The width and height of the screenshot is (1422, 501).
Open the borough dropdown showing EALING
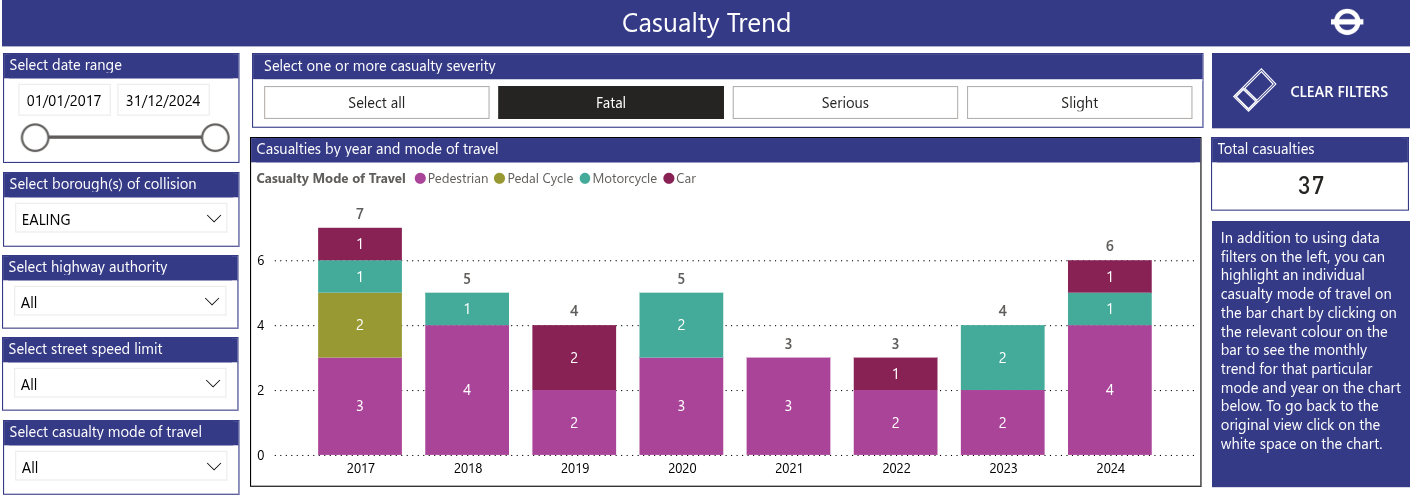coord(121,219)
